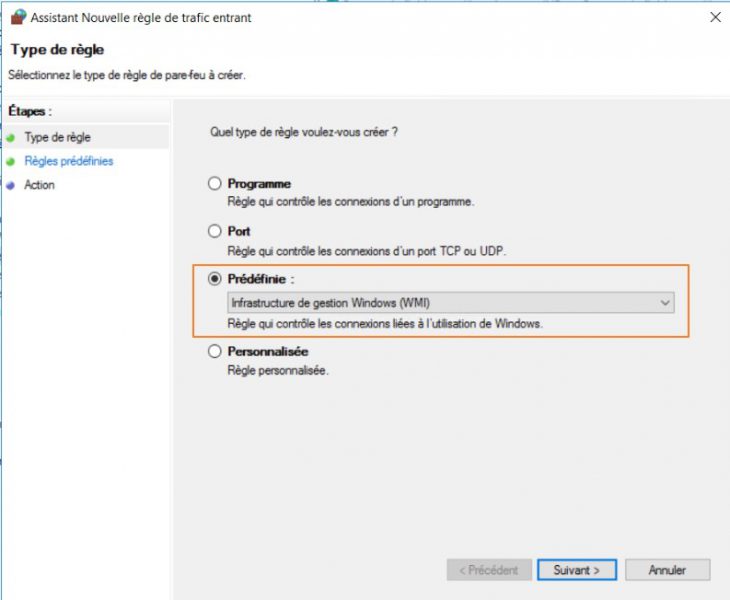The height and width of the screenshot is (600, 730).
Task: Click the green bullet beside Type de règle
Action: pos(12,137)
